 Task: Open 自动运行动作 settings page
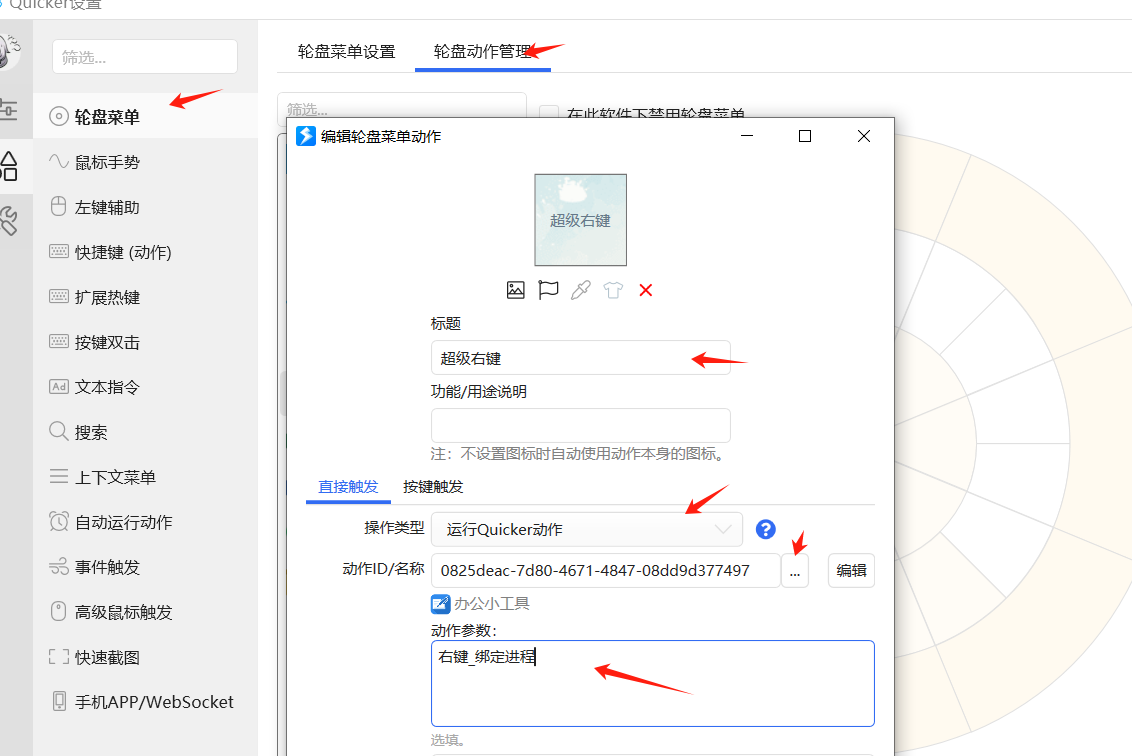point(145,522)
